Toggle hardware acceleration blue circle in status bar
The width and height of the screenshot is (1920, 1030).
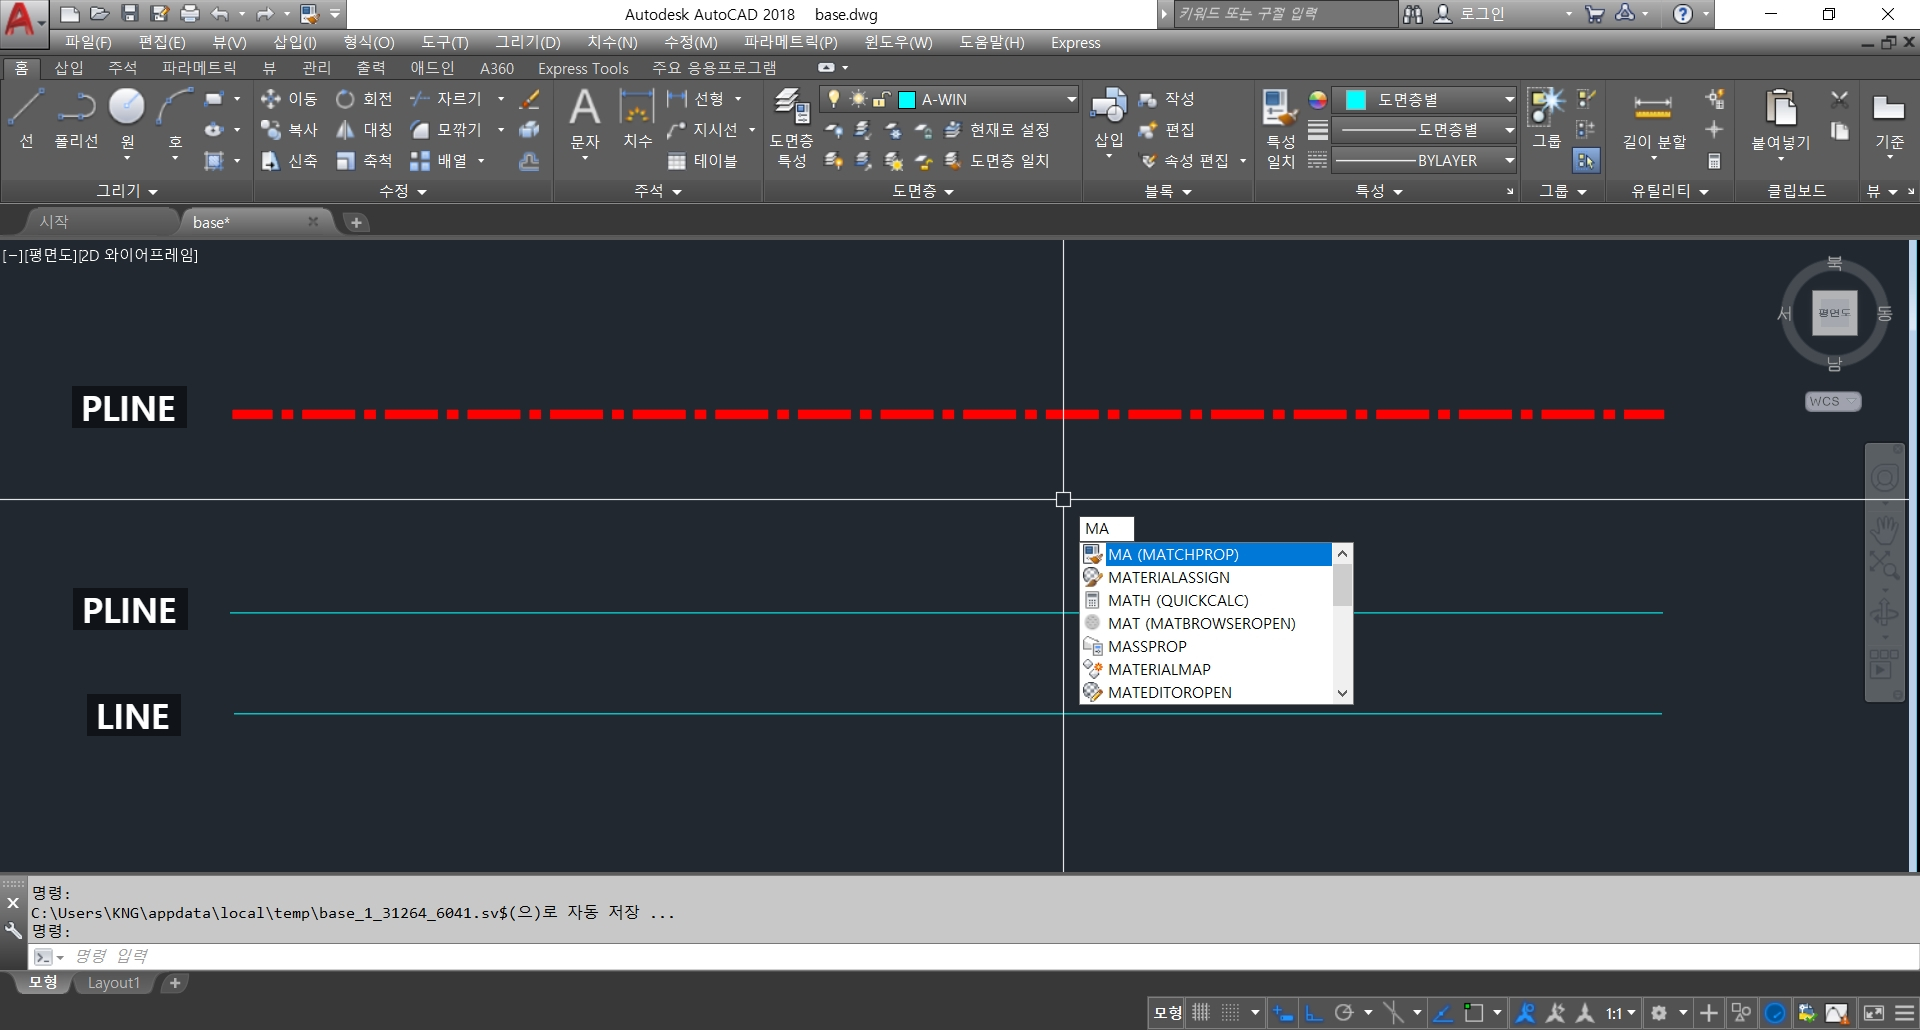(x=1775, y=1013)
